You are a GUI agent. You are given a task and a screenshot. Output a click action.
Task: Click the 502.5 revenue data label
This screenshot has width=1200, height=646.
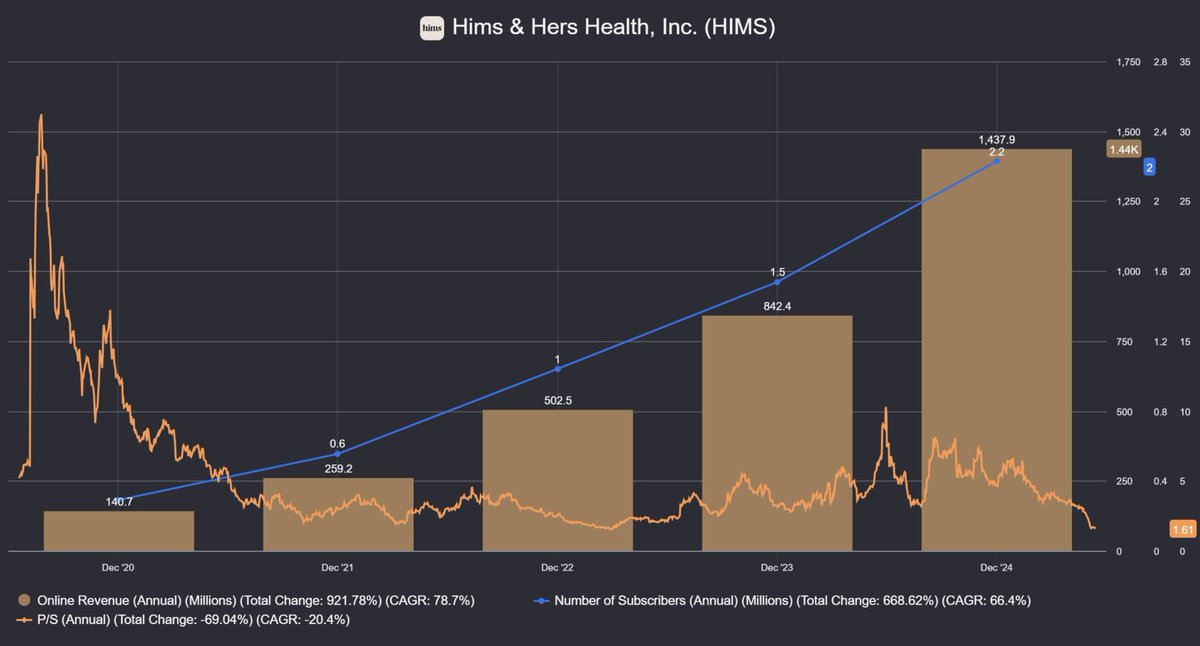point(558,401)
